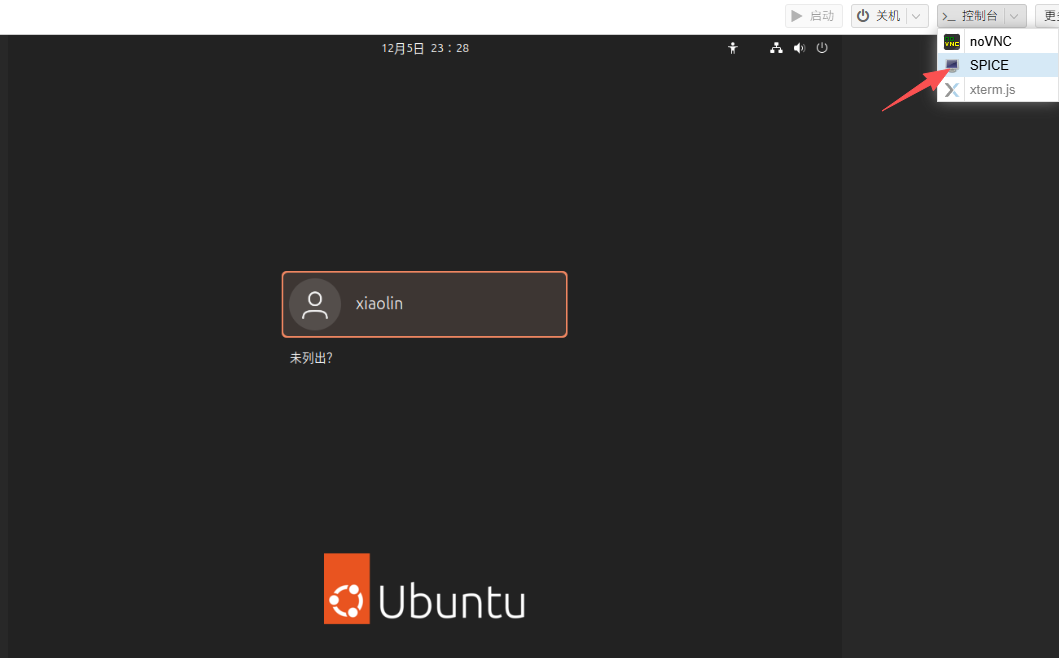Screen dimensions: 1059x658
Task: Collapse the 控制台 dropdown arrow
Action: 1014,16
